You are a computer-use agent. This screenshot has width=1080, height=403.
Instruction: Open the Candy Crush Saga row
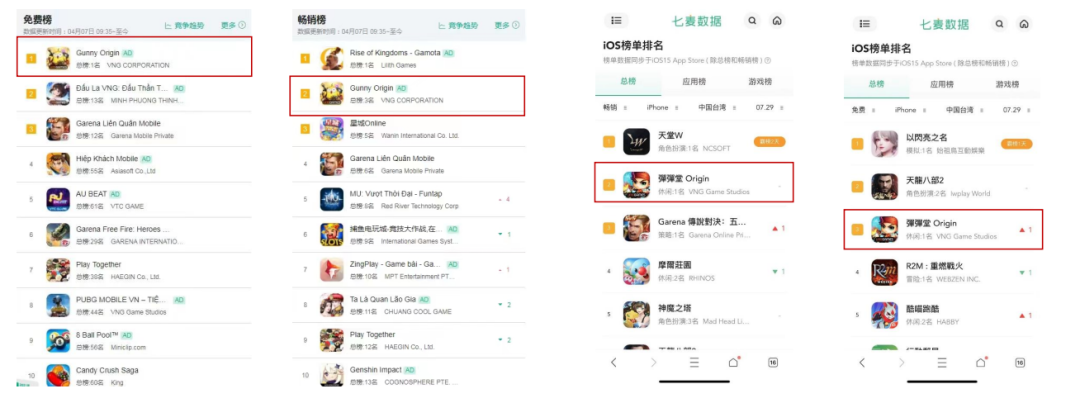(134, 375)
